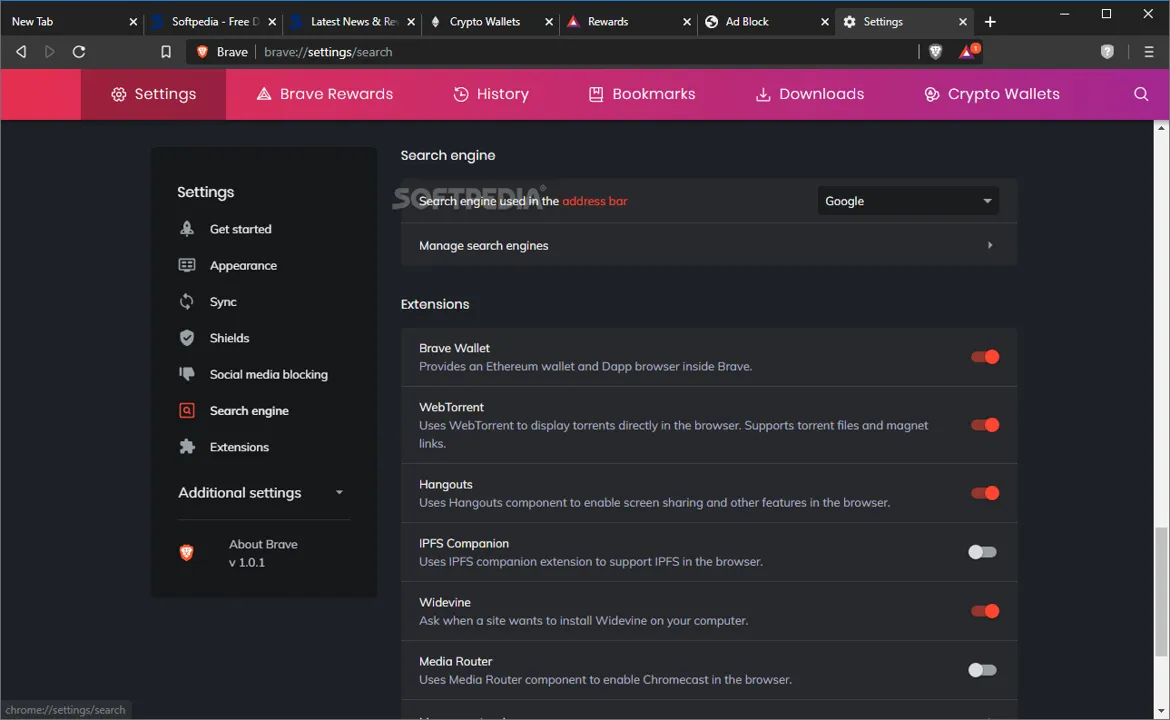Screen dimensions: 1170x720
Task: Open Downloads in the pink header
Action: pos(810,94)
